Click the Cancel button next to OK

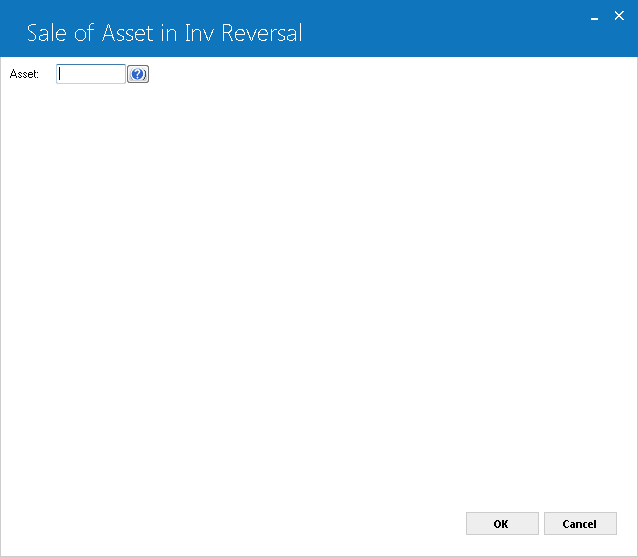(x=580, y=524)
